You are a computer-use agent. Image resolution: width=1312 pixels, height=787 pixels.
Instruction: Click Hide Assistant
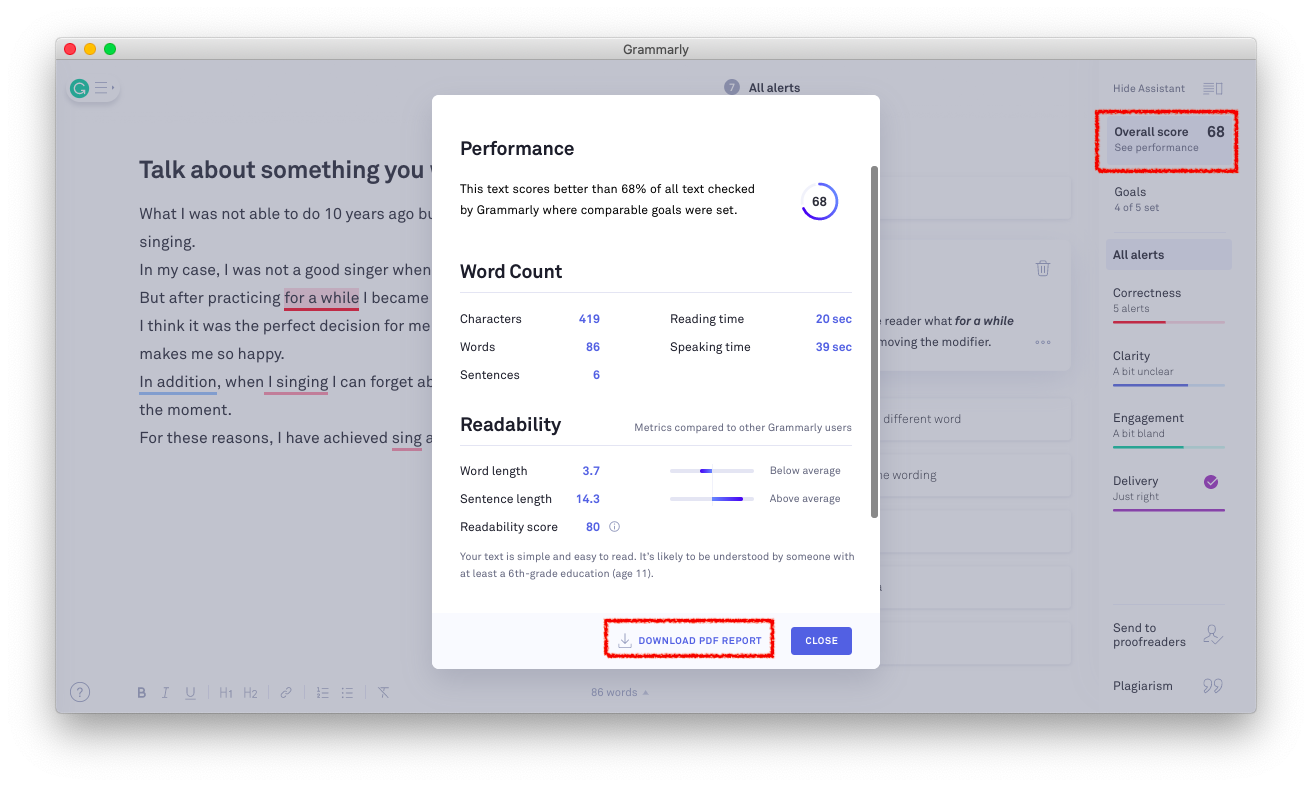(x=1149, y=88)
